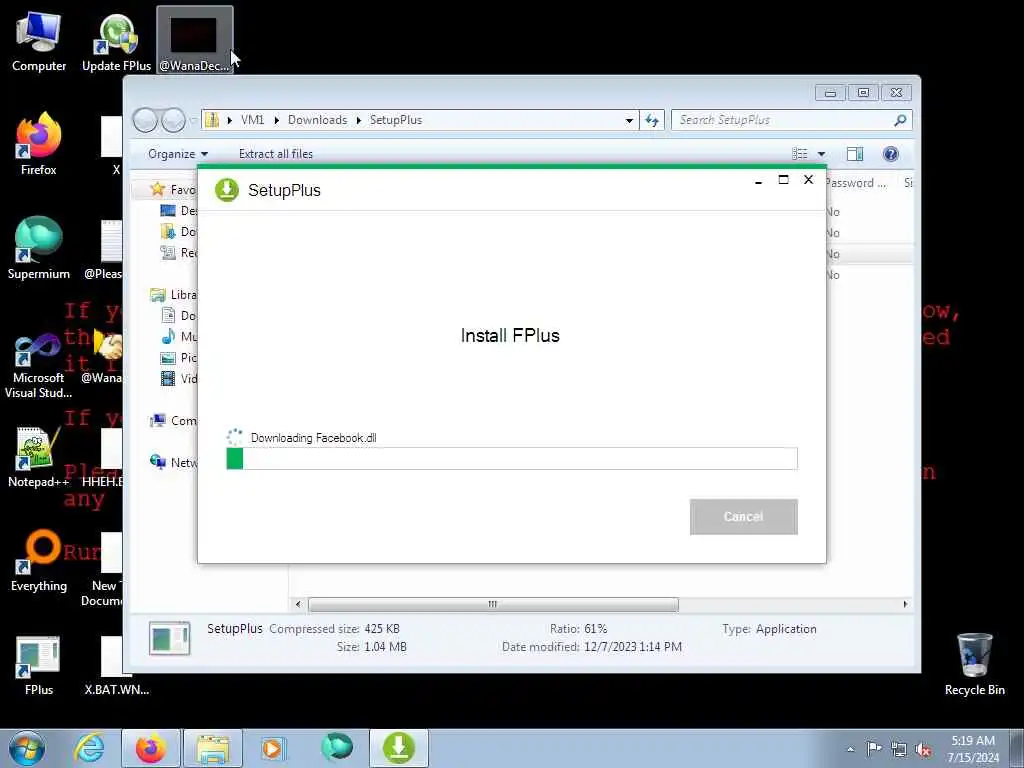Click the Explorer refresh button
This screenshot has width=1024, height=768.
[652, 120]
